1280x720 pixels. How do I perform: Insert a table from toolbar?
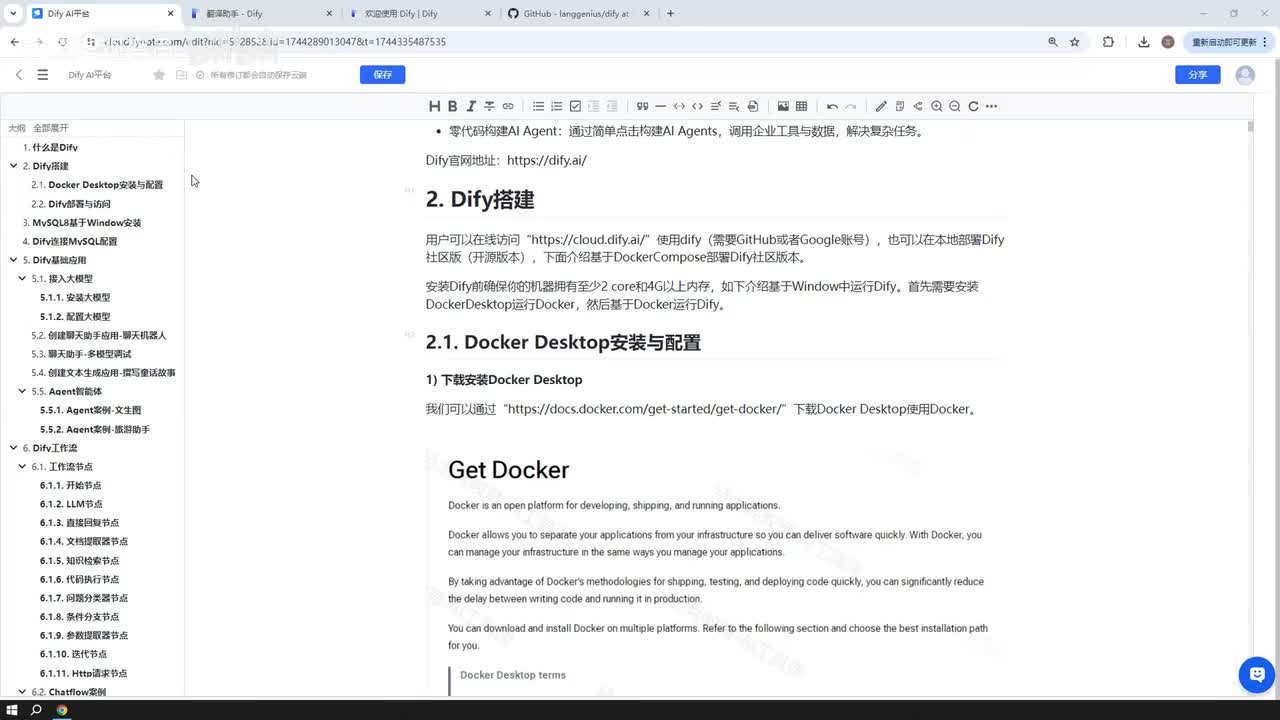click(801, 106)
